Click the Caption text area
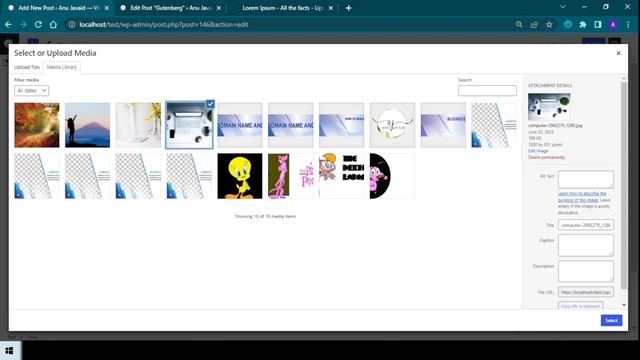Viewport: 640px width, 360px height. click(585, 245)
